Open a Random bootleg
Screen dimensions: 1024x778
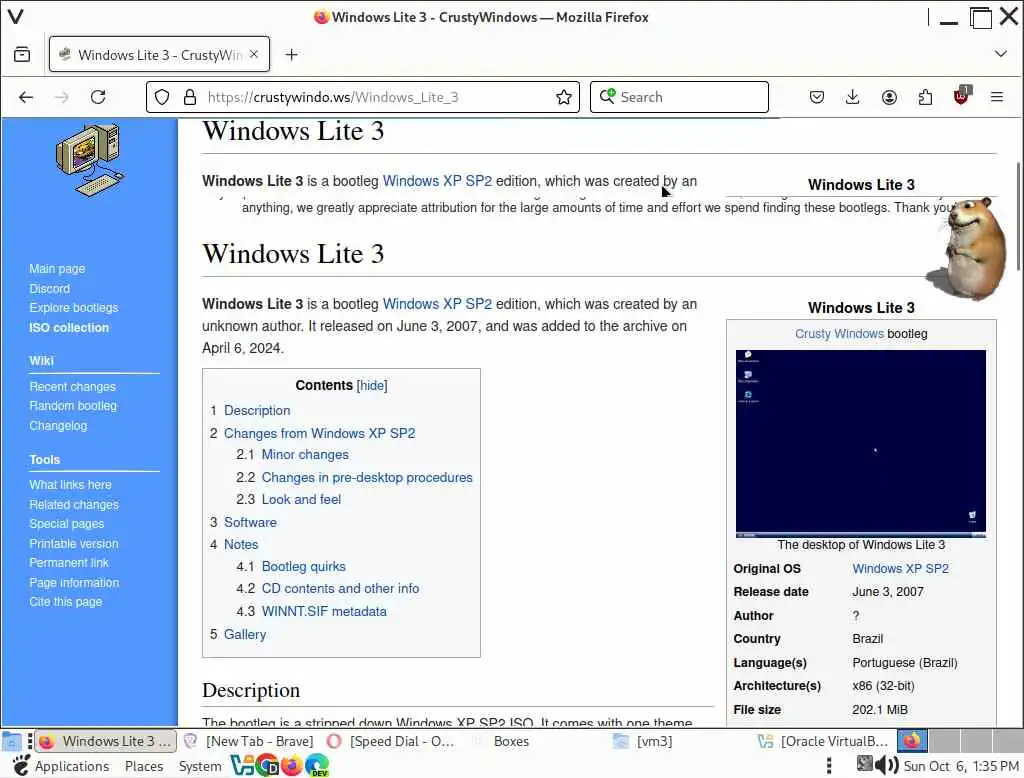[x=72, y=406]
